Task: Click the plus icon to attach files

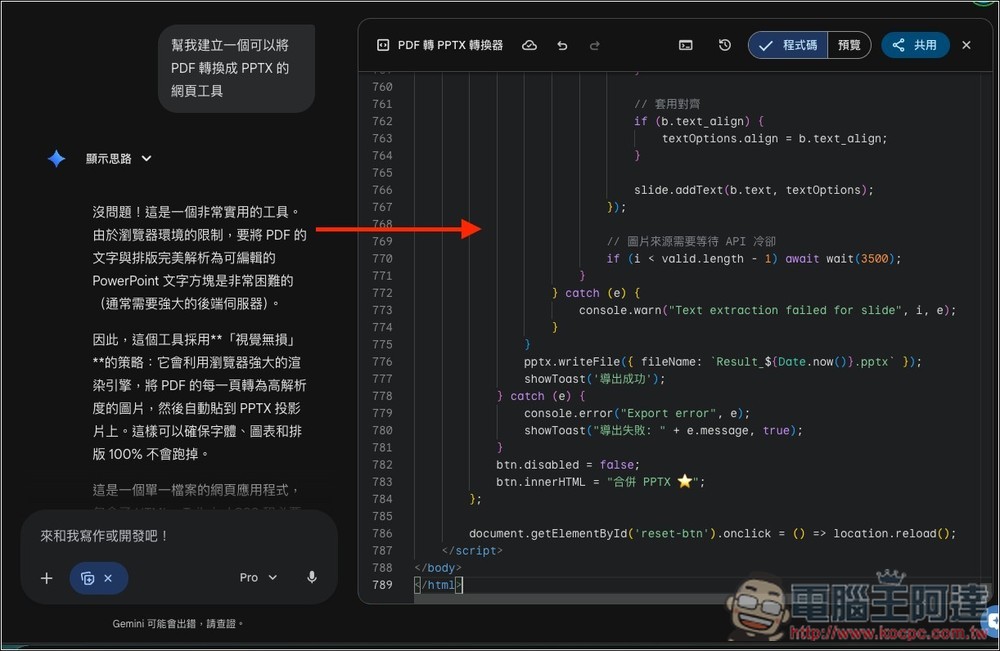Action: point(47,577)
